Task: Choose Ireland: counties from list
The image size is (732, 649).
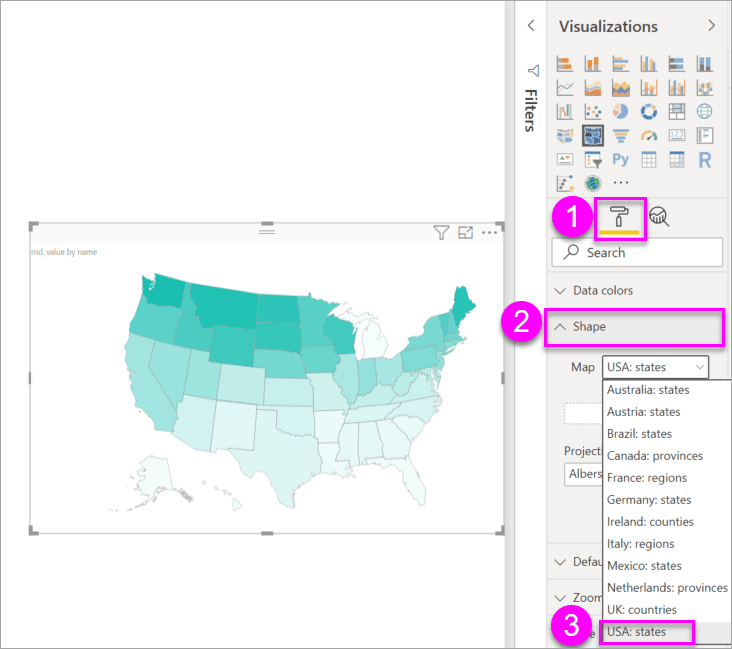Action: pyautogui.click(x=650, y=522)
